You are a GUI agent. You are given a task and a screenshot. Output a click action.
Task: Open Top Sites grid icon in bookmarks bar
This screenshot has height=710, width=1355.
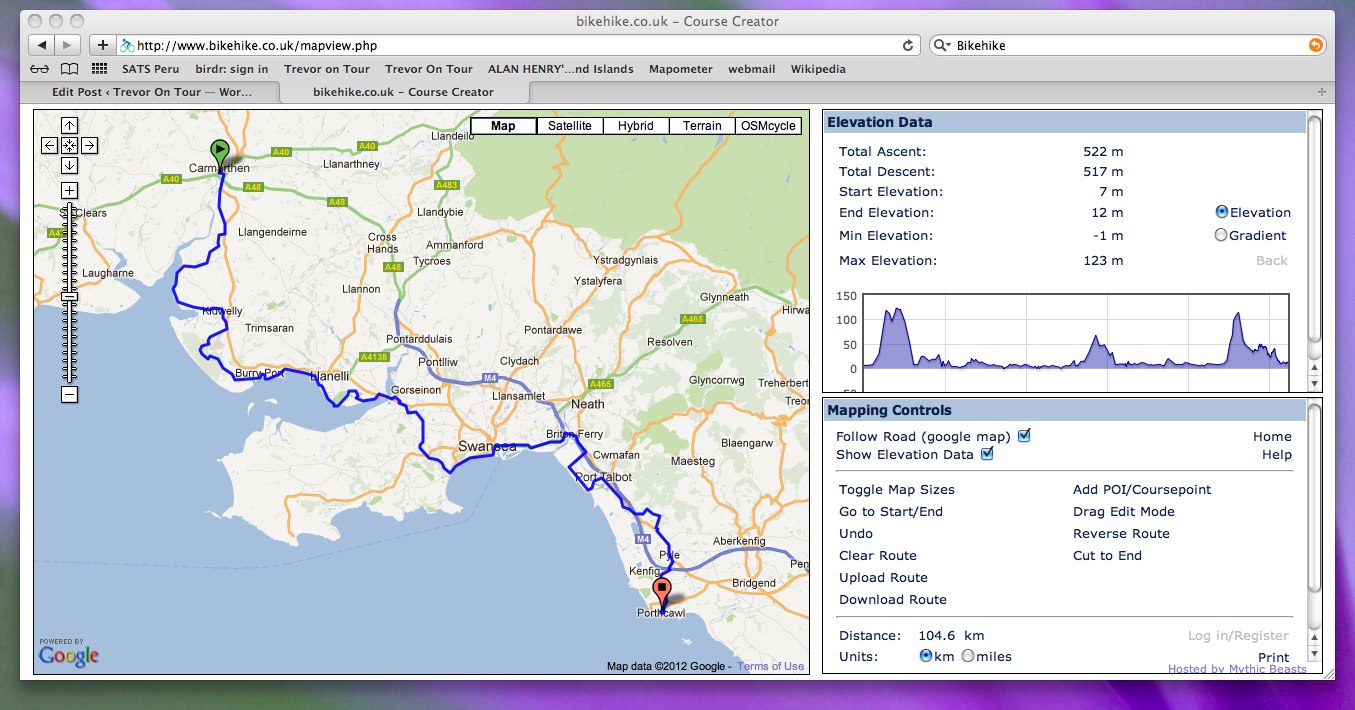click(x=99, y=69)
